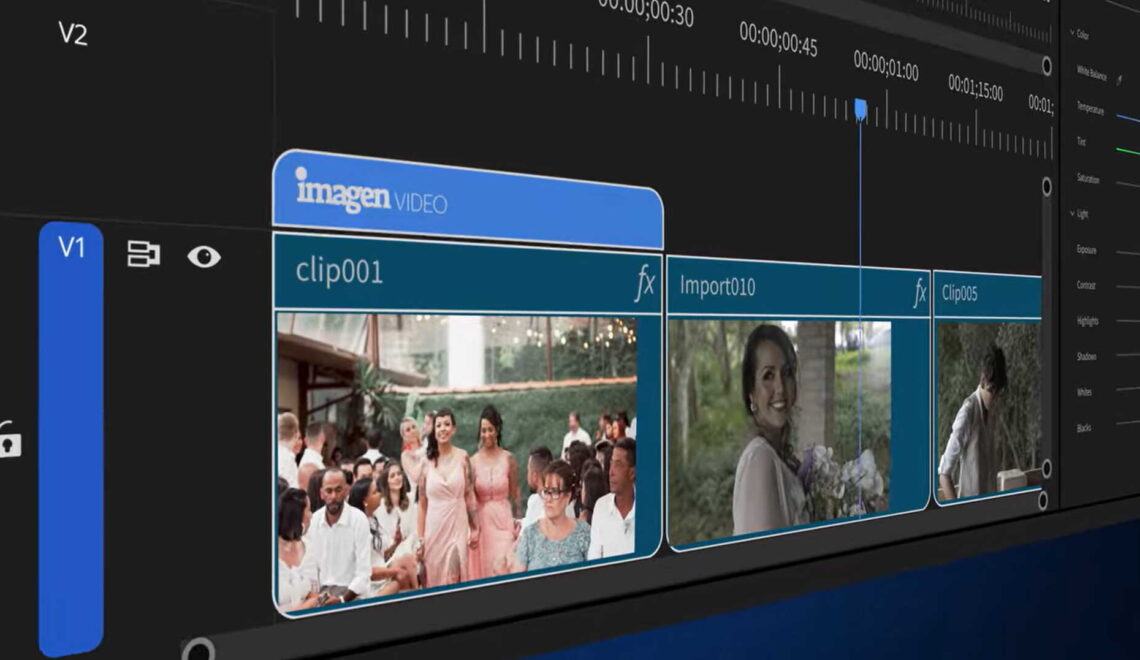
Task: Click the blue playhead marker on ruler
Action: click(x=860, y=108)
